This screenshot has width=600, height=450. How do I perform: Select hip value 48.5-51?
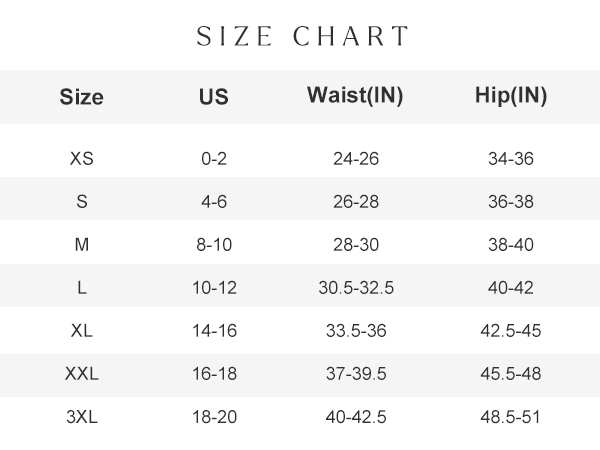(x=510, y=417)
